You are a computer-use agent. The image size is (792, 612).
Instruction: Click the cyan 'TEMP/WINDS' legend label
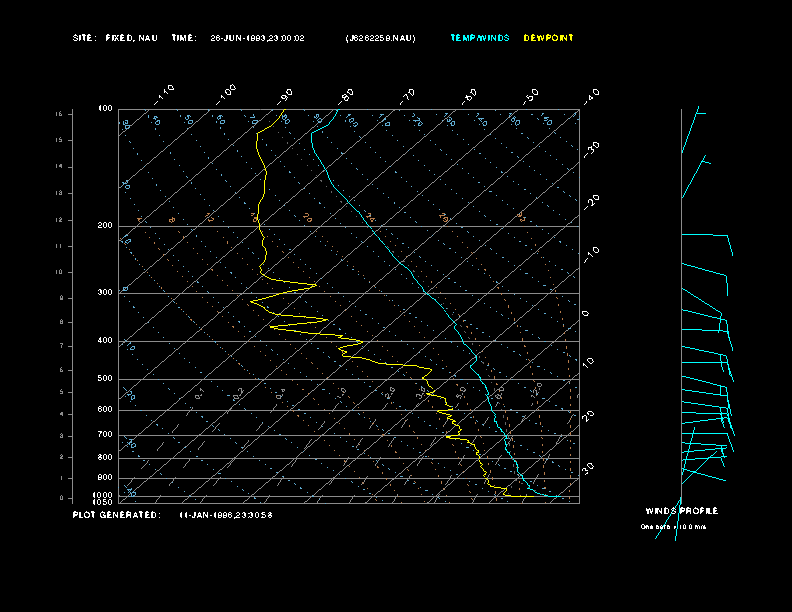pyautogui.click(x=480, y=38)
